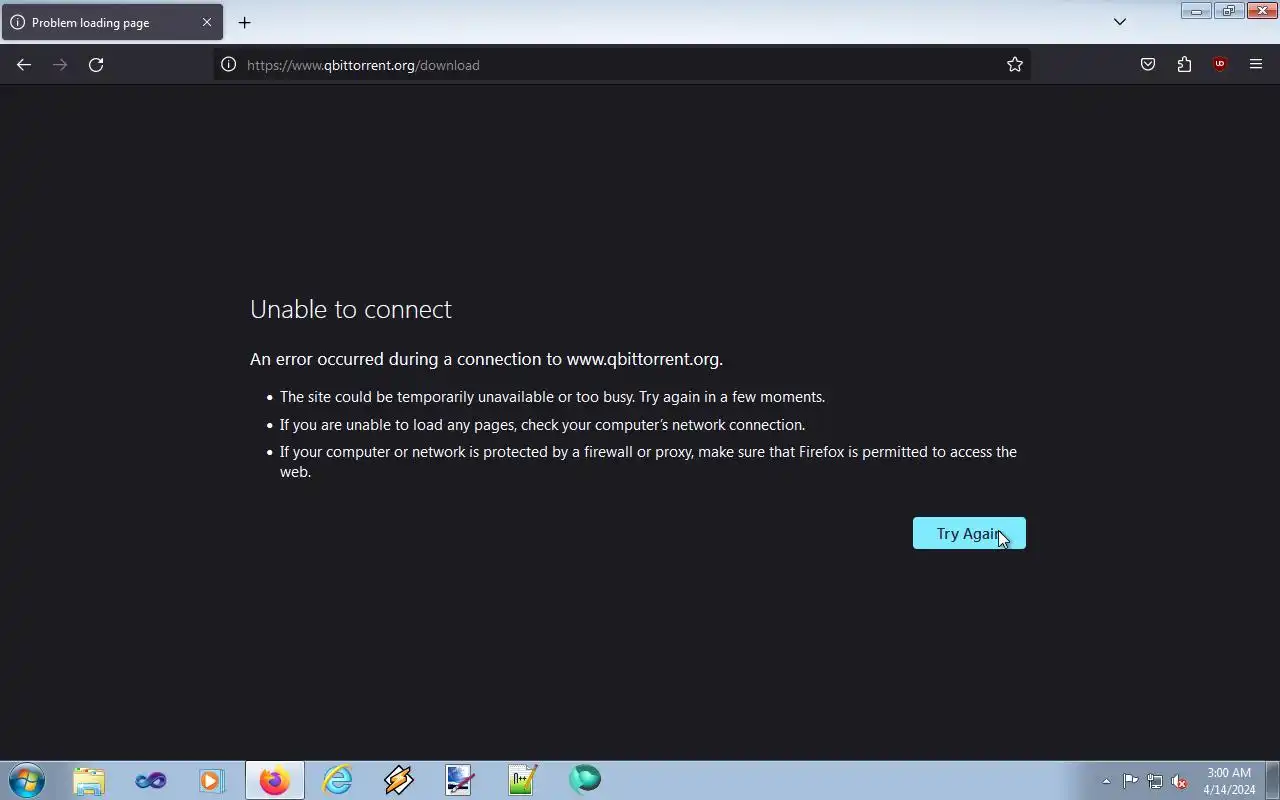Viewport: 1280px width, 800px height.
Task: Bookmark this page with the star icon
Action: point(1015,65)
